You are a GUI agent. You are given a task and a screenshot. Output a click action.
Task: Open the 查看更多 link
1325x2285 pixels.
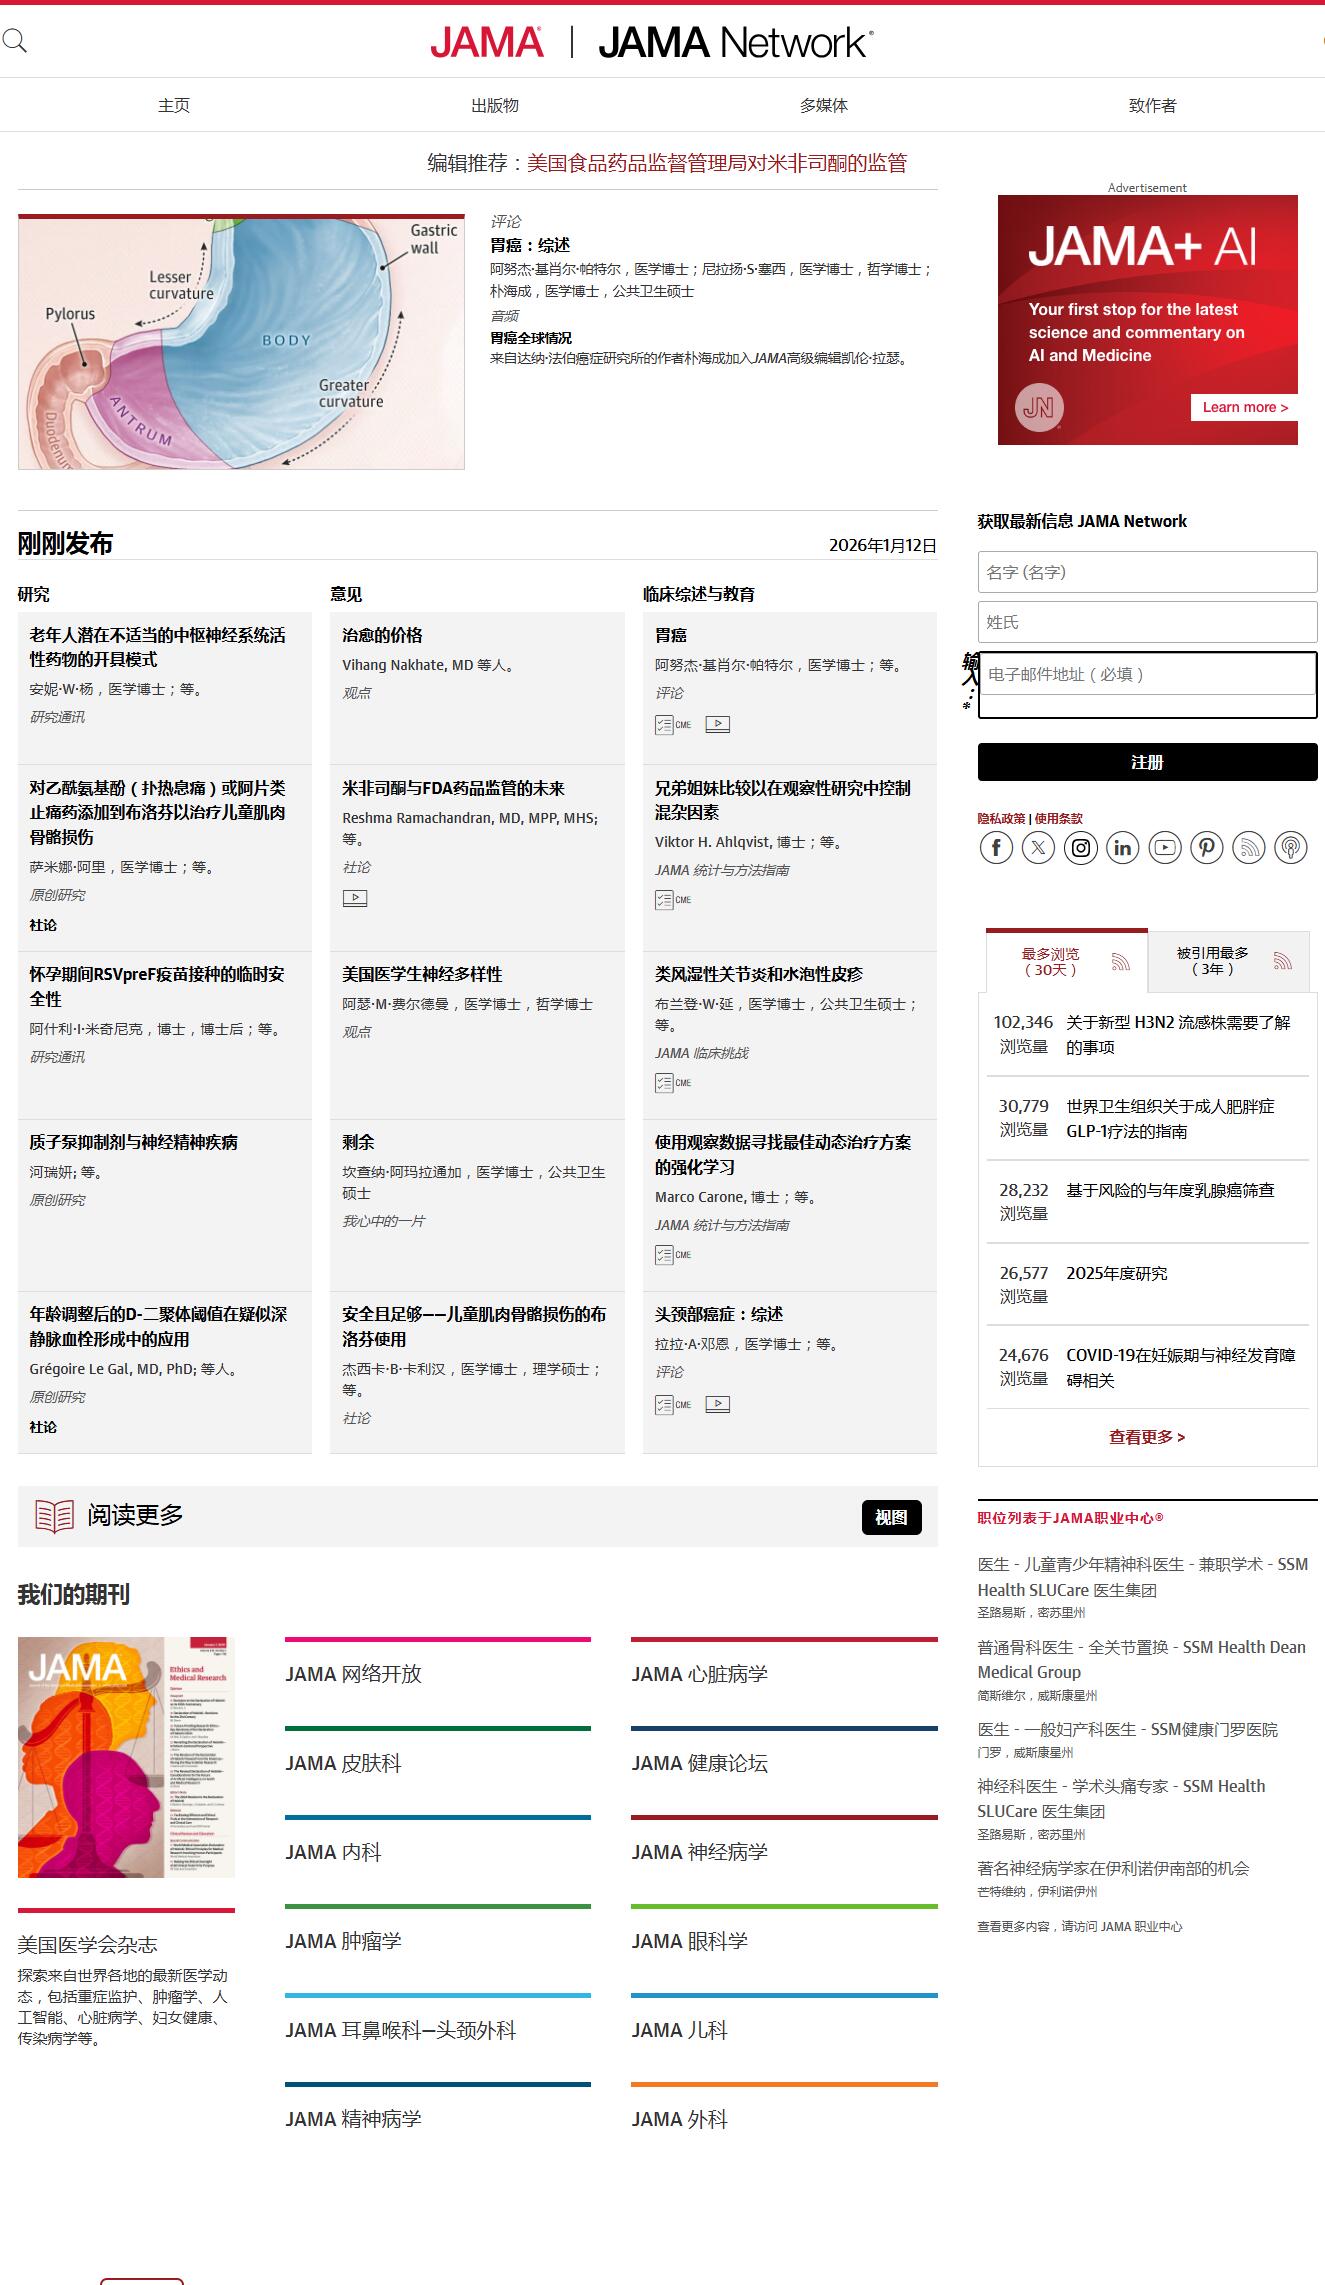click(1147, 1437)
